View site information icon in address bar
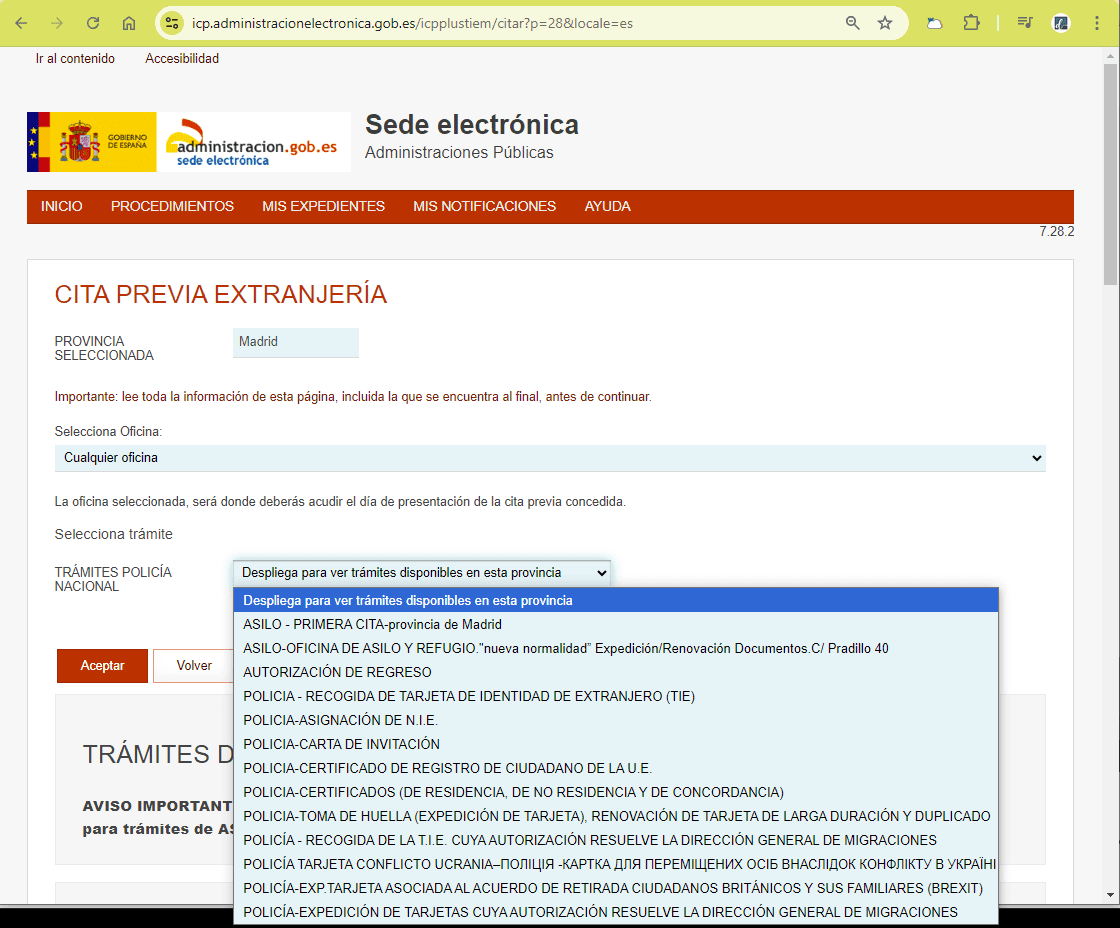Image resolution: width=1120 pixels, height=928 pixels. (x=171, y=23)
